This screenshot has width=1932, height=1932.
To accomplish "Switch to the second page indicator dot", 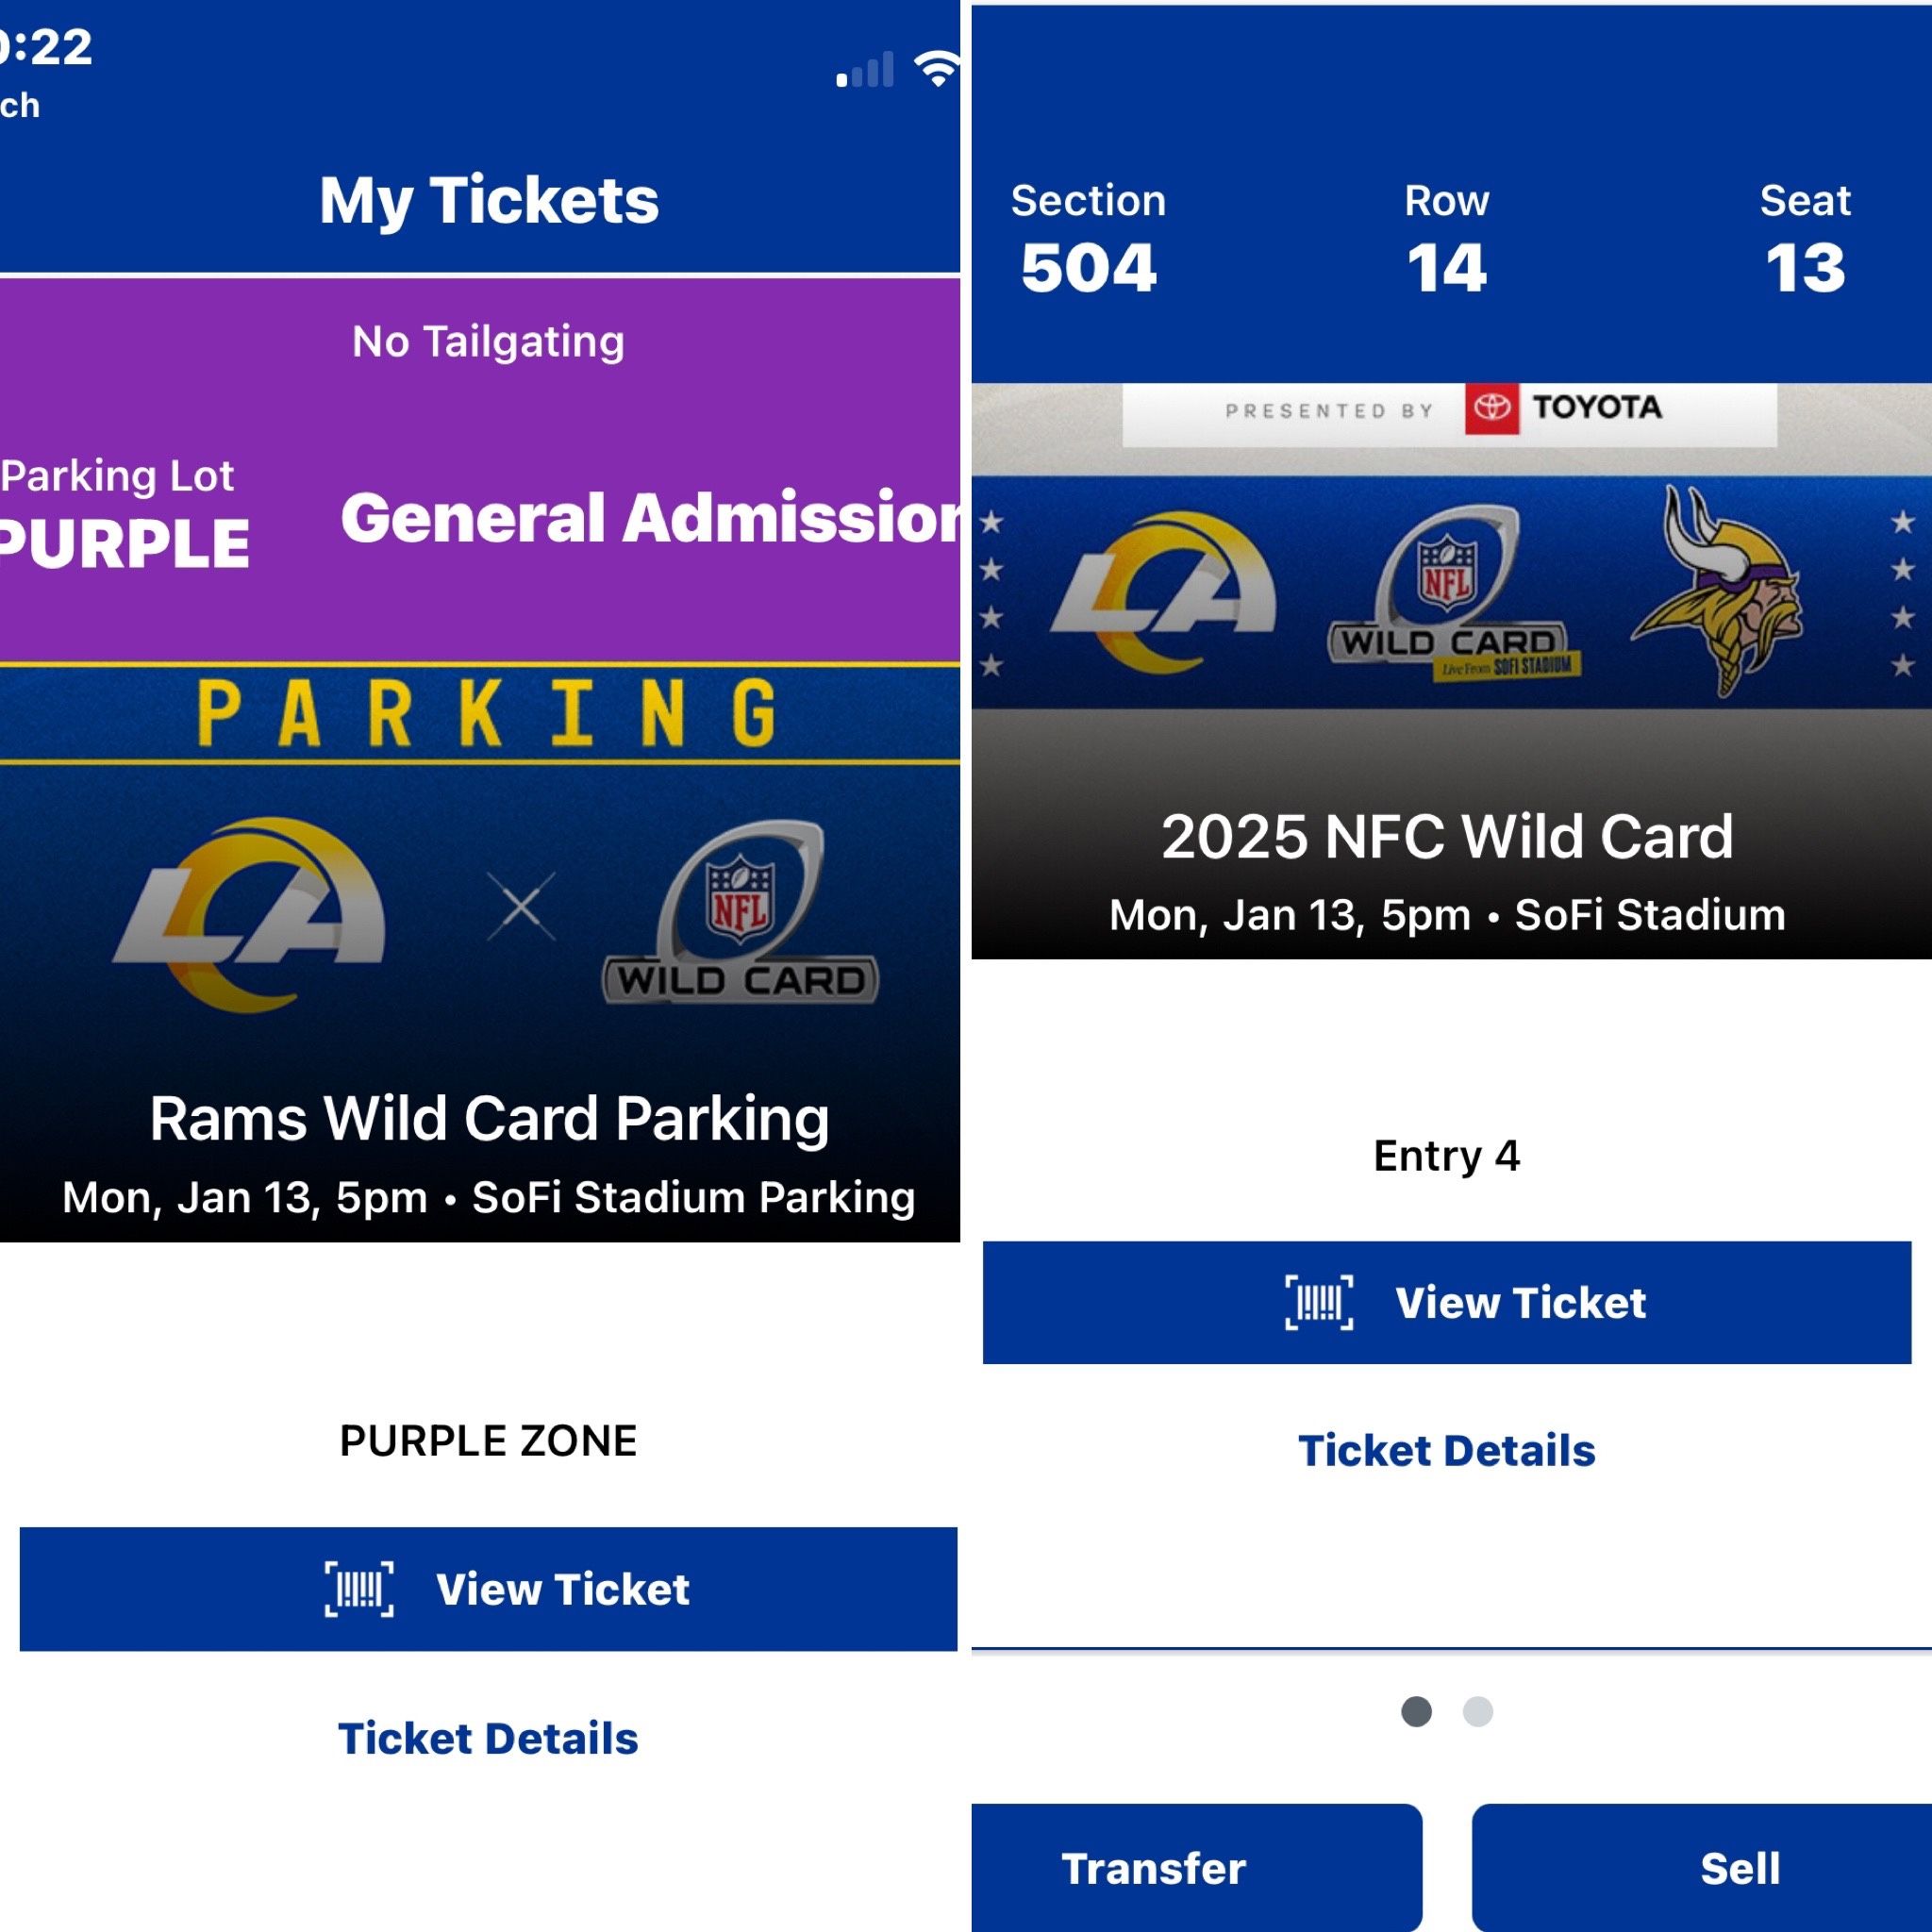I will [1477, 1711].
